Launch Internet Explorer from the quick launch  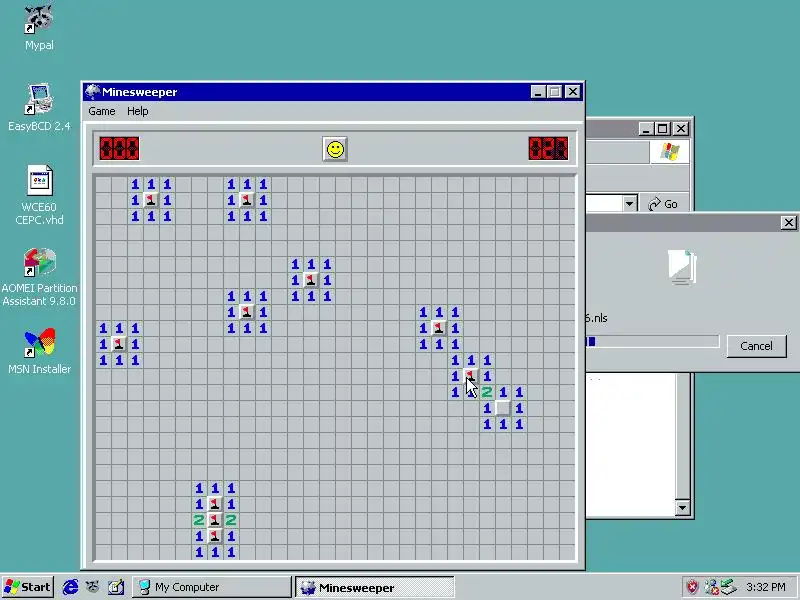70,587
